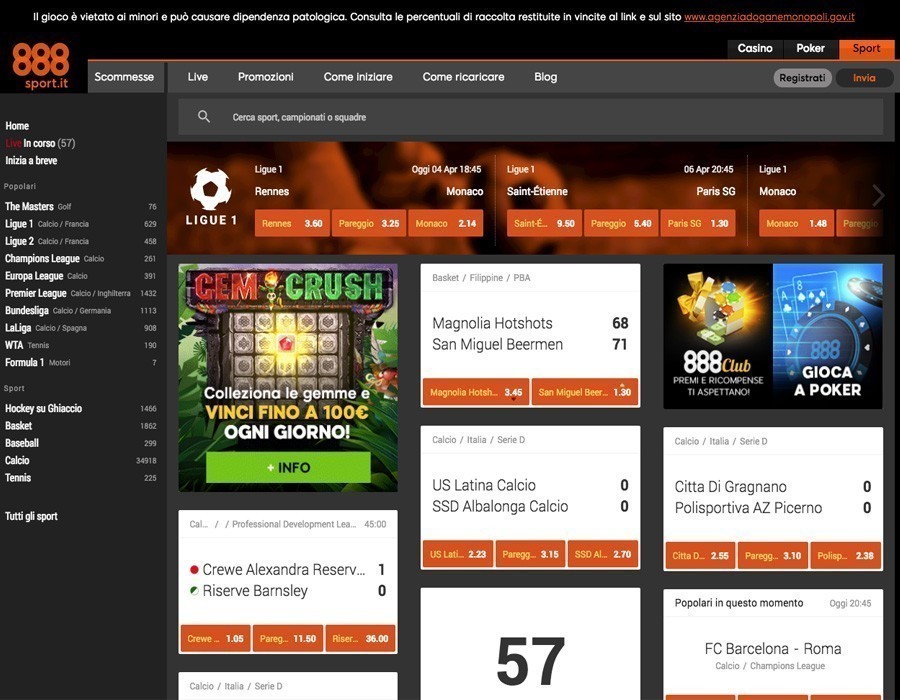
Task: Click the Invia button
Action: click(864, 78)
